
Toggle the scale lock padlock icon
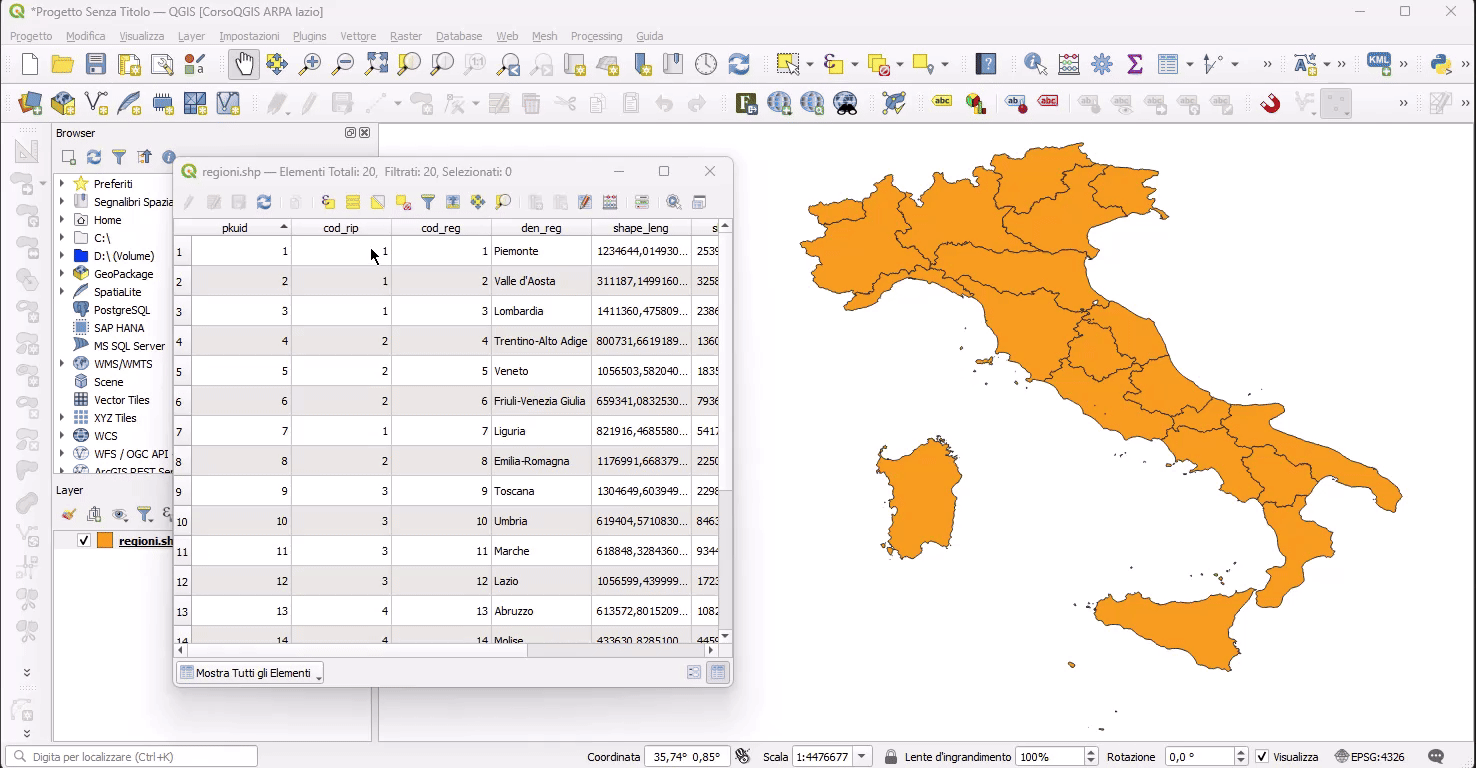pos(891,757)
